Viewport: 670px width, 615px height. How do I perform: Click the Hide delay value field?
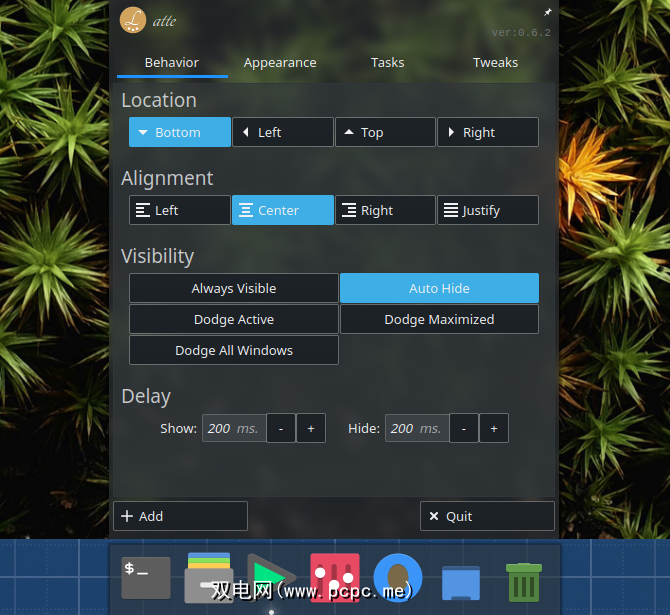click(x=417, y=428)
